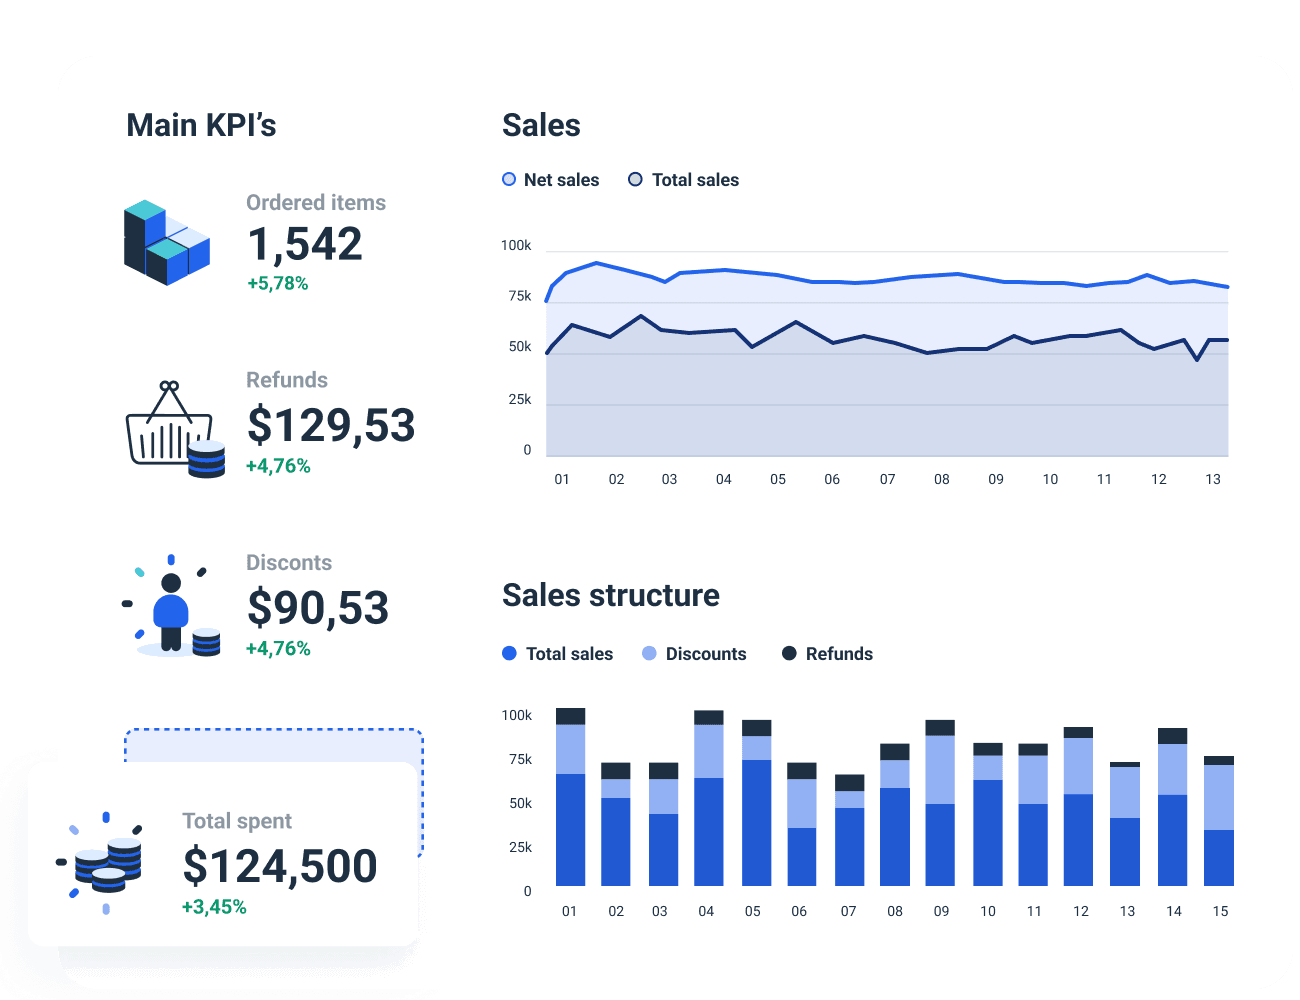Click the blue Total sales legend dot
Viewport: 1300px width, 1000px height.
(509, 653)
